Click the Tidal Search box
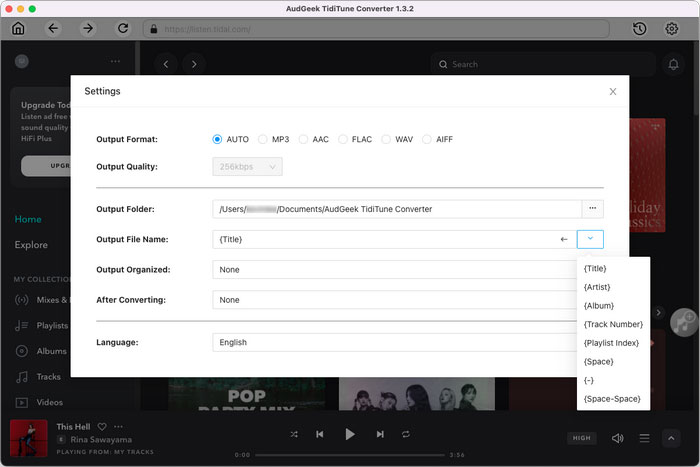 pos(543,64)
